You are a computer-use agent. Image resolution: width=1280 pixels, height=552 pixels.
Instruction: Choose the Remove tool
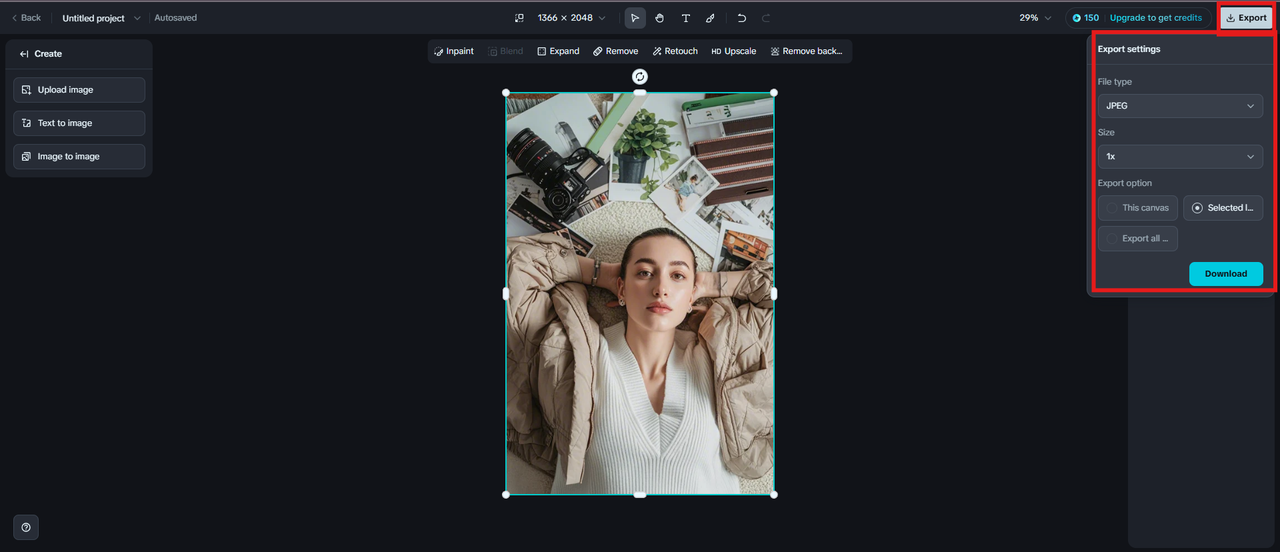pos(615,51)
